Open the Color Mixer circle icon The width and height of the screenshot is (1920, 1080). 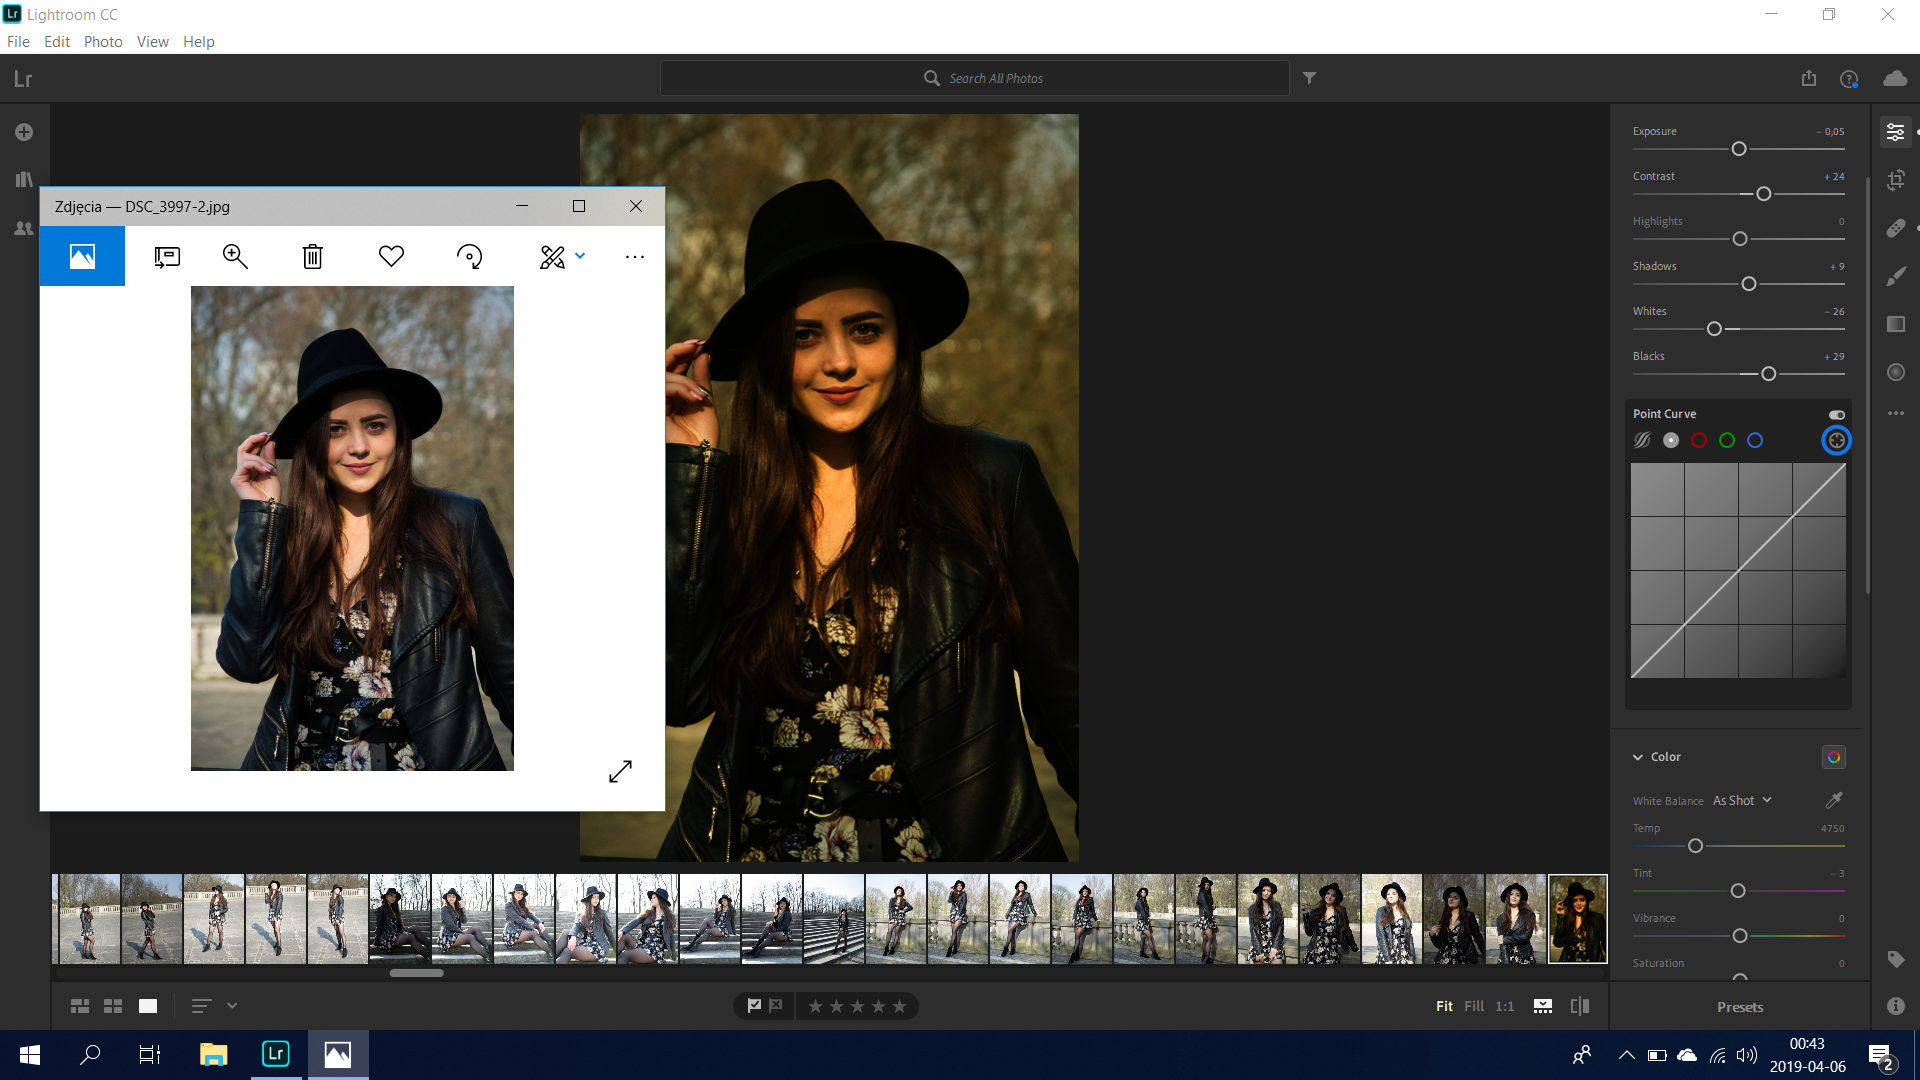pos(1833,757)
